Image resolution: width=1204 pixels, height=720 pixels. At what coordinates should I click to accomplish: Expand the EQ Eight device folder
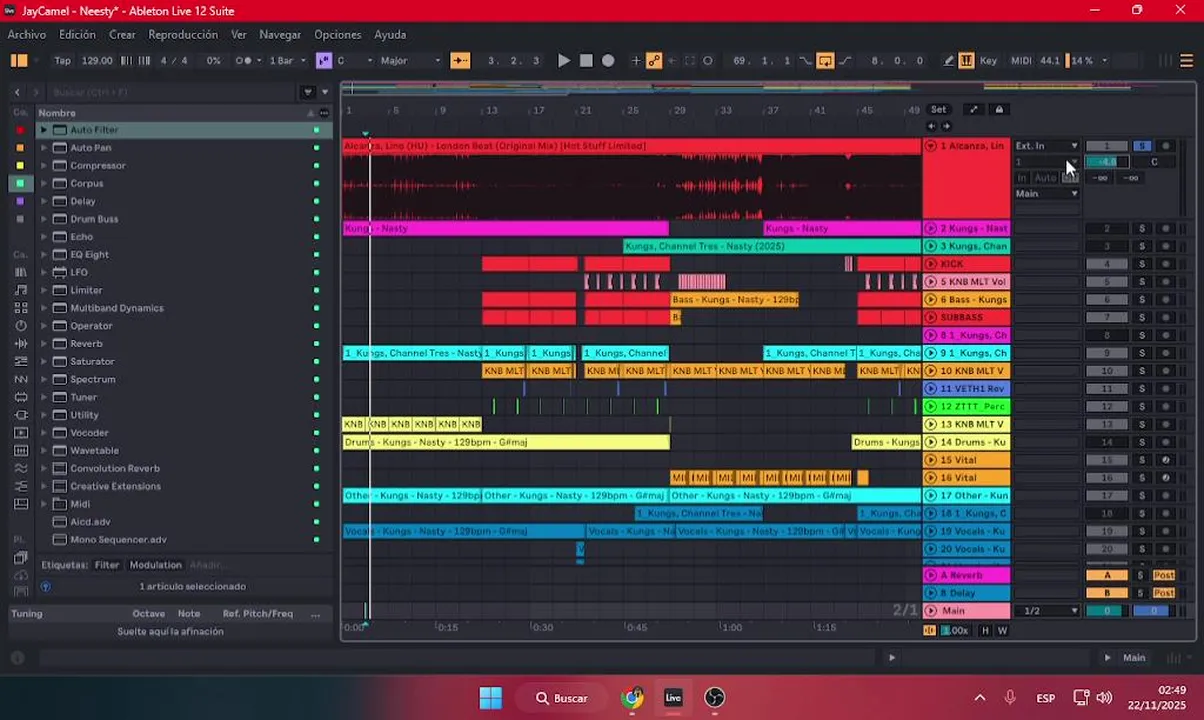click(43, 255)
